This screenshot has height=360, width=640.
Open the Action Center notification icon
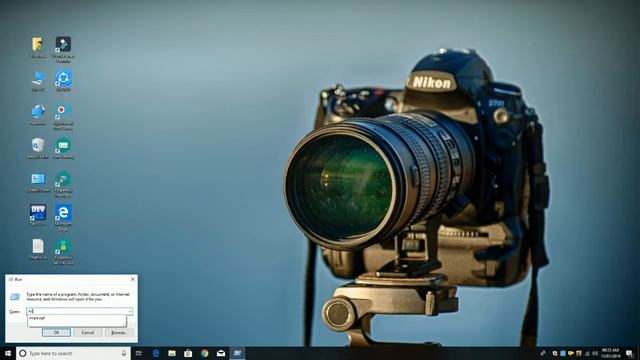(629, 353)
